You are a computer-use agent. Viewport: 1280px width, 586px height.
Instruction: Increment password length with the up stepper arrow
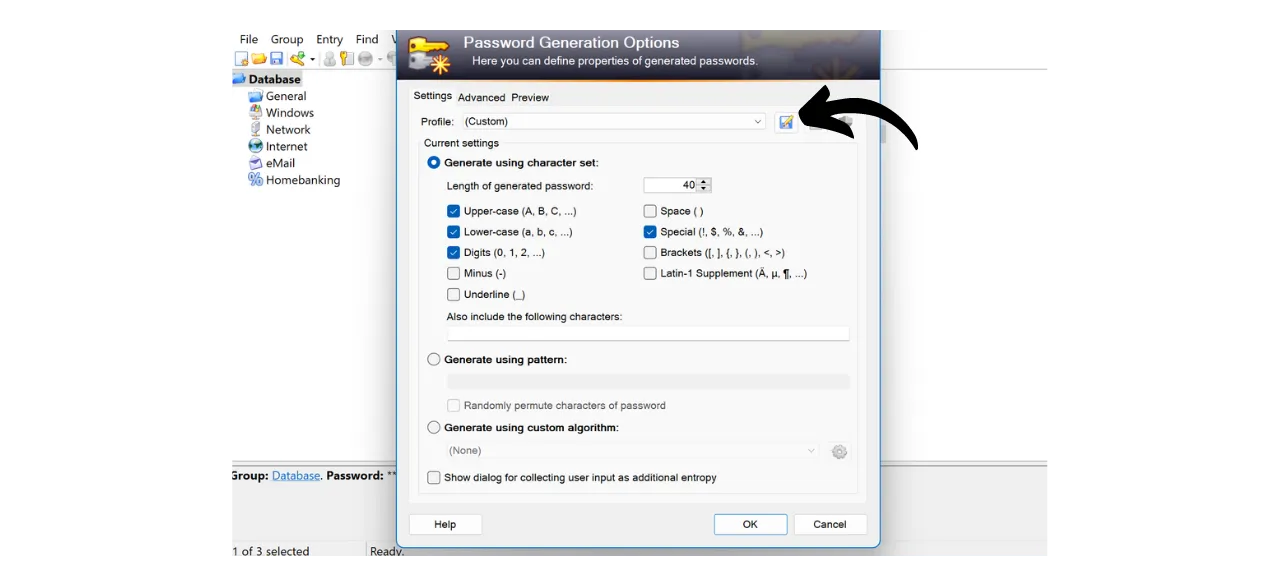pyautogui.click(x=703, y=181)
